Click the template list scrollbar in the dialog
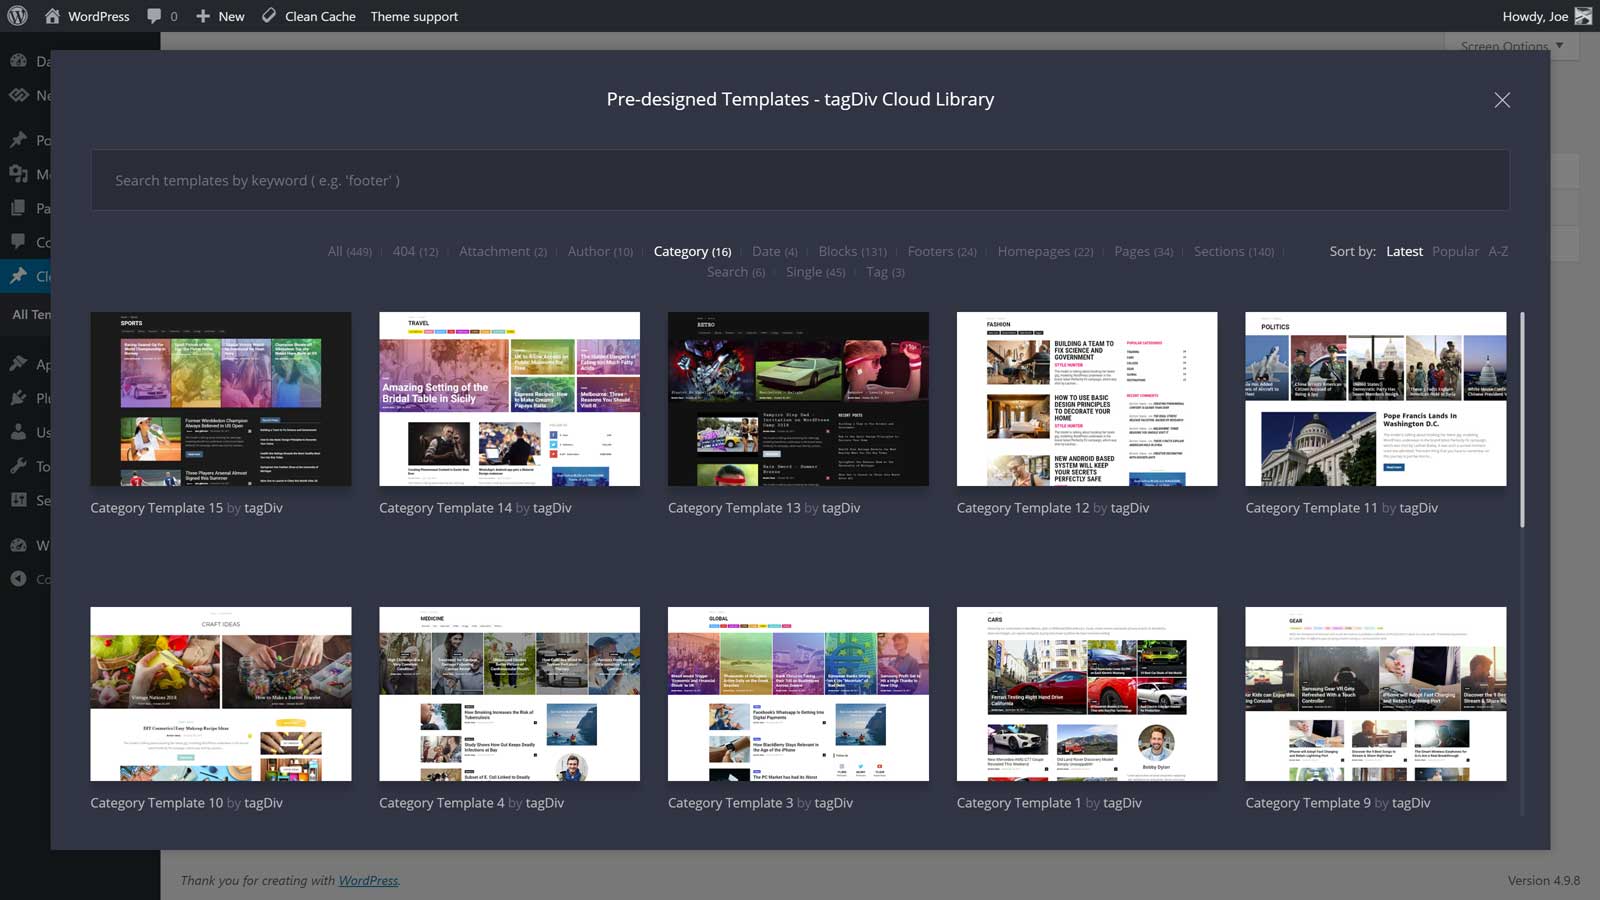The width and height of the screenshot is (1600, 900). click(x=1522, y=420)
